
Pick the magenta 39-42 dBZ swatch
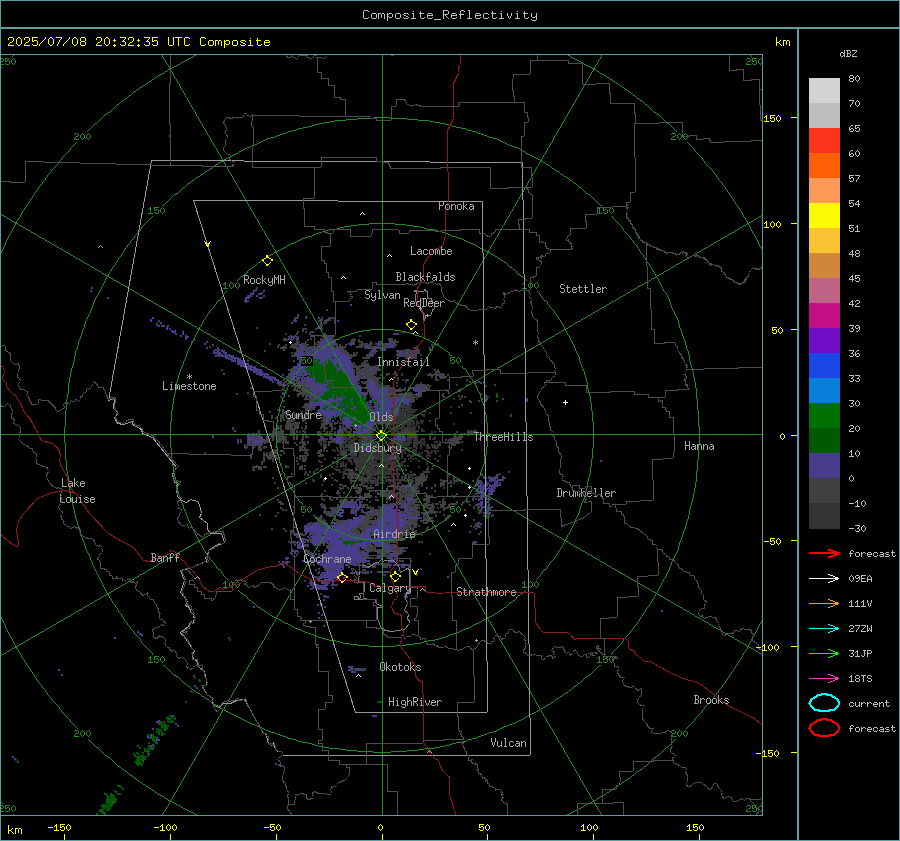pos(824,316)
